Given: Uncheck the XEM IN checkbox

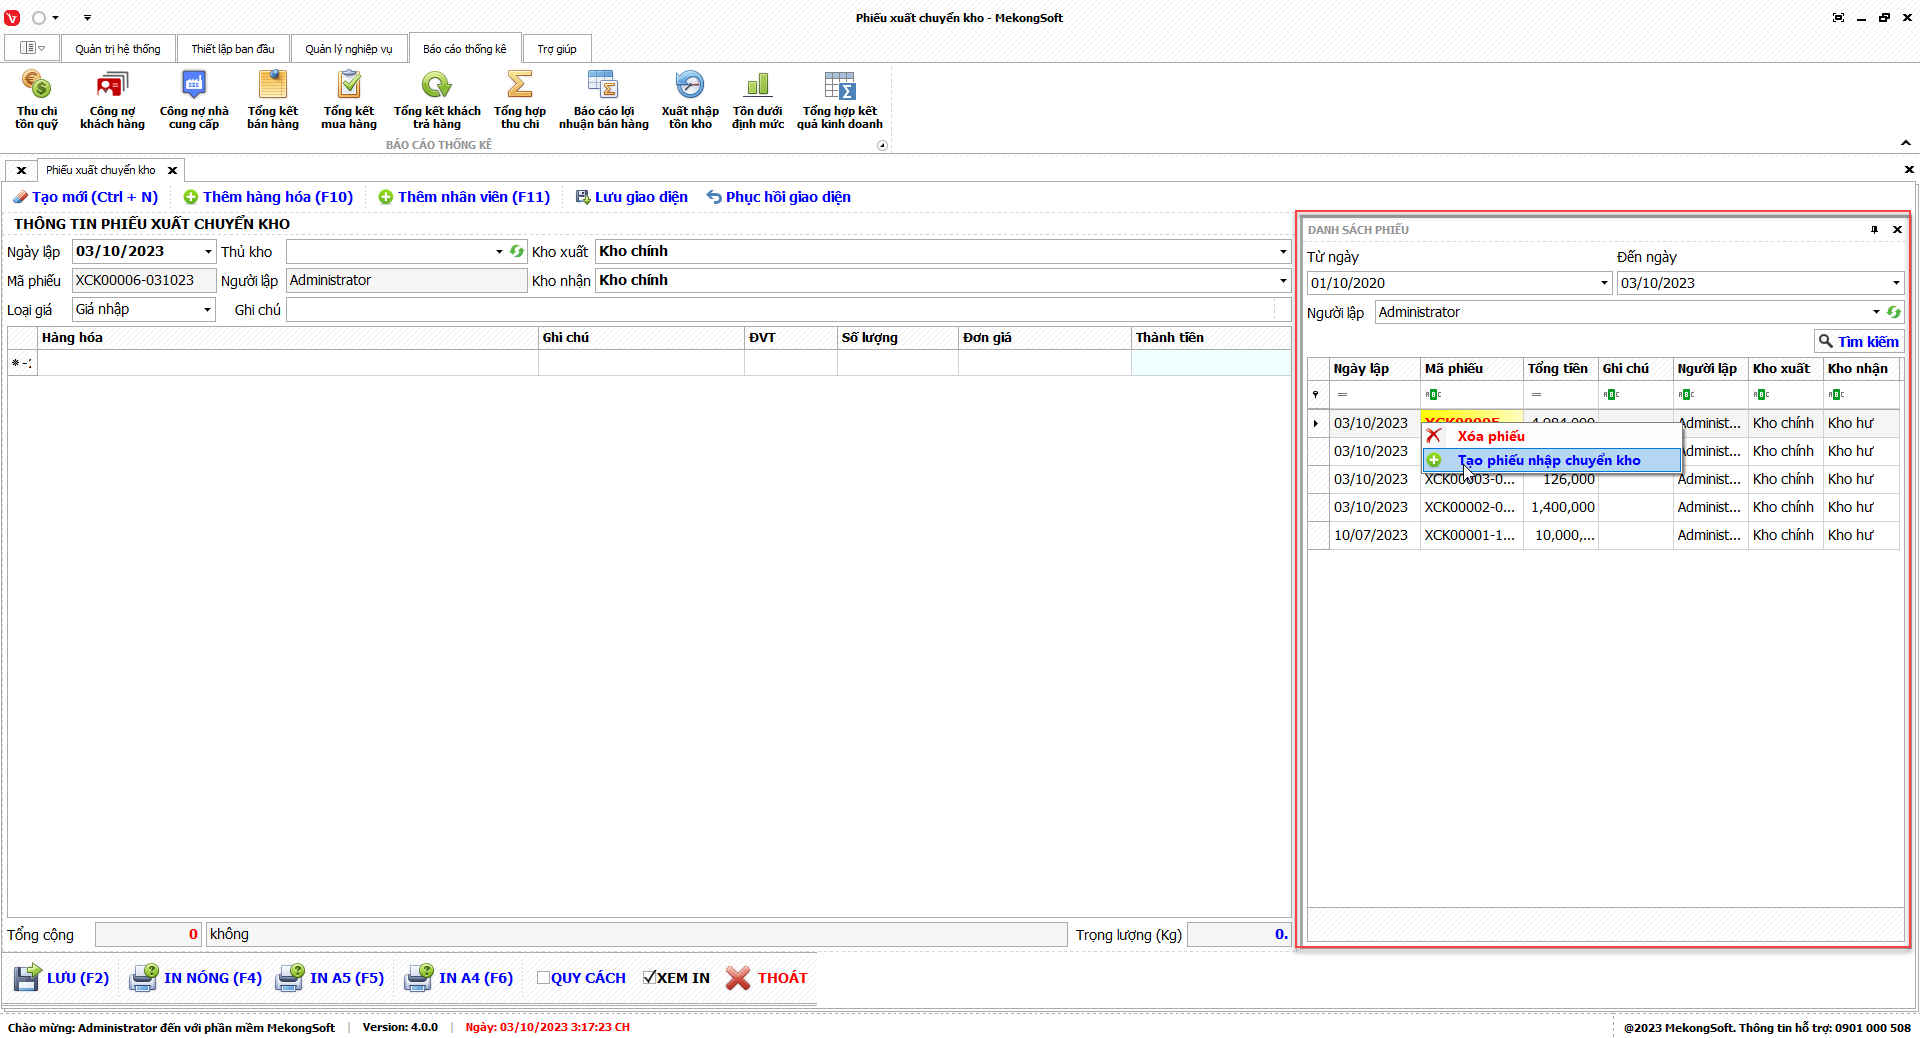Looking at the screenshot, I should (649, 978).
